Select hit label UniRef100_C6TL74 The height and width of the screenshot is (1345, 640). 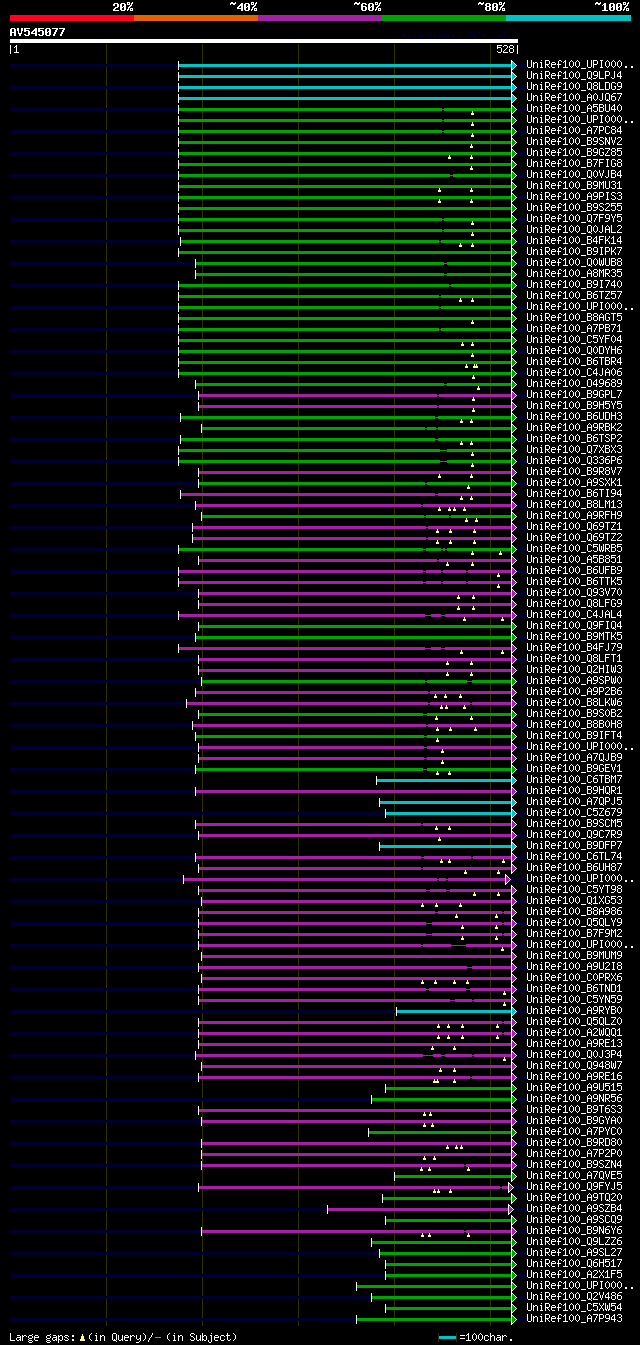[574, 856]
